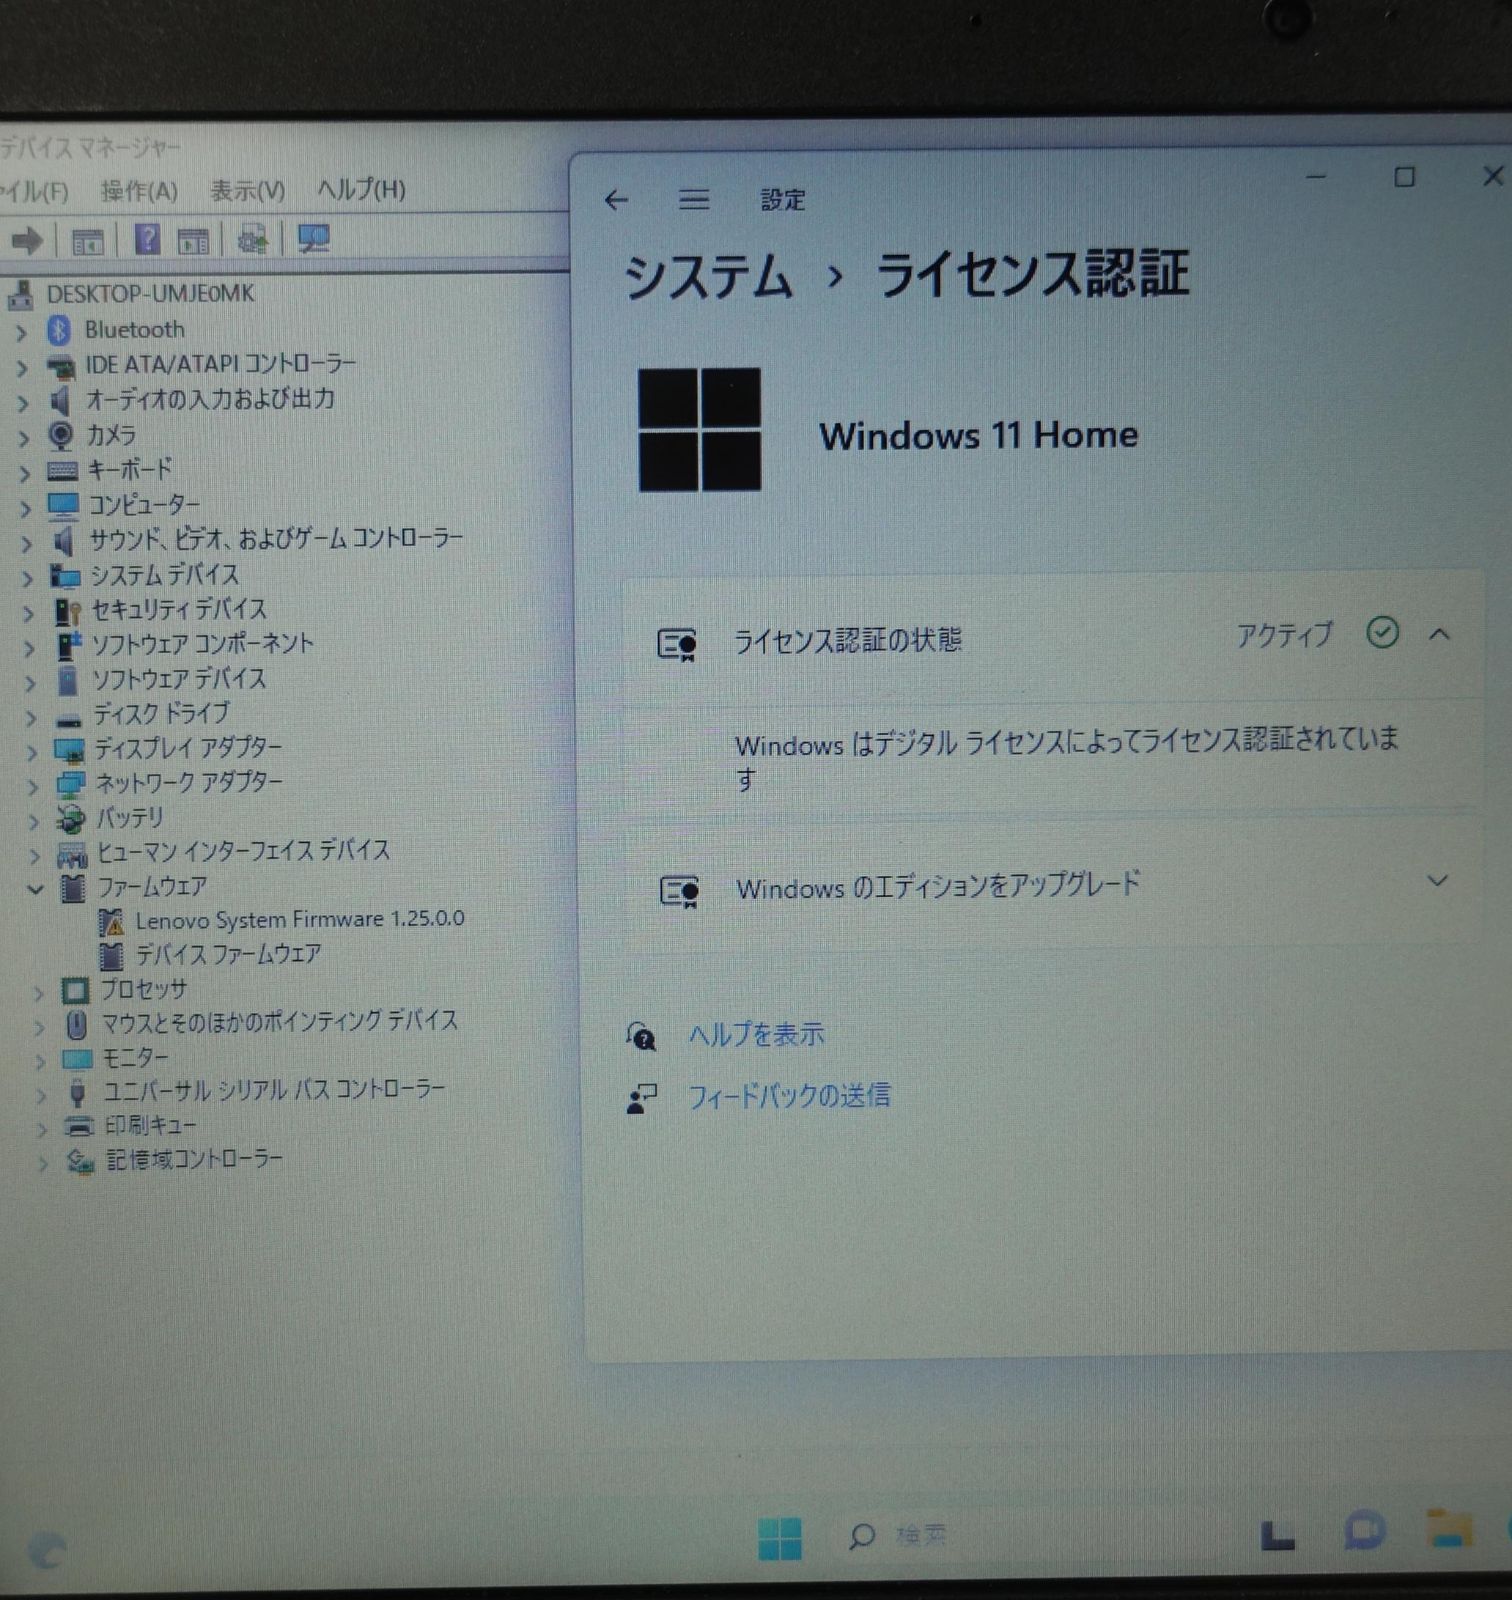Select the DESKTOP-UMJE0MK root node

(151, 294)
